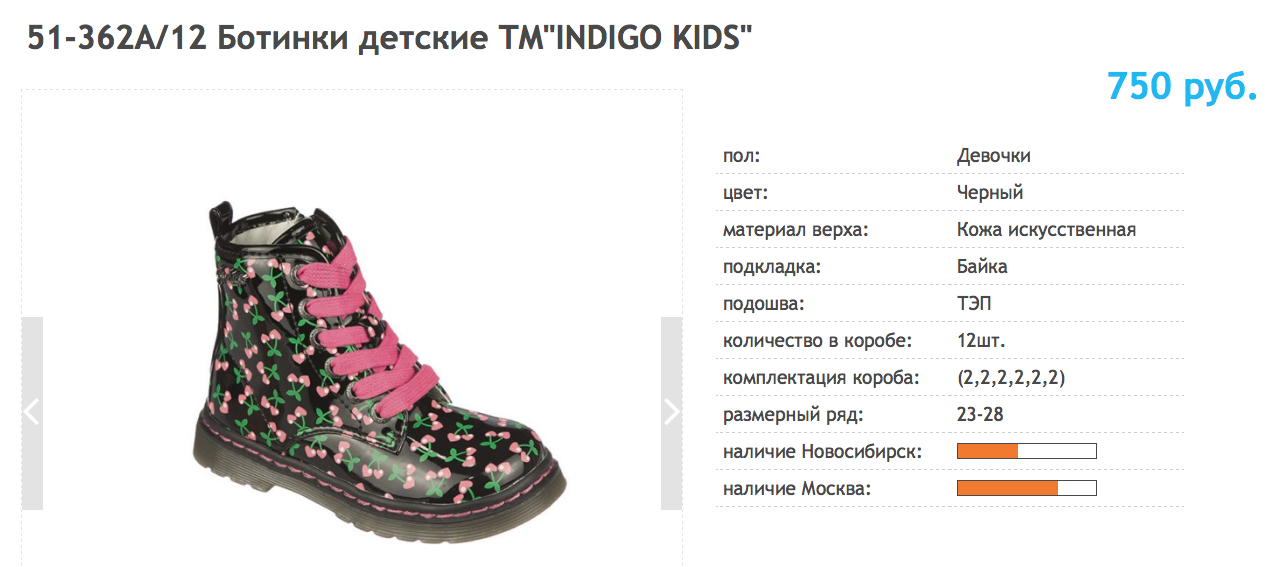Click the "Кожа искусственная" material value

pos(1046,230)
